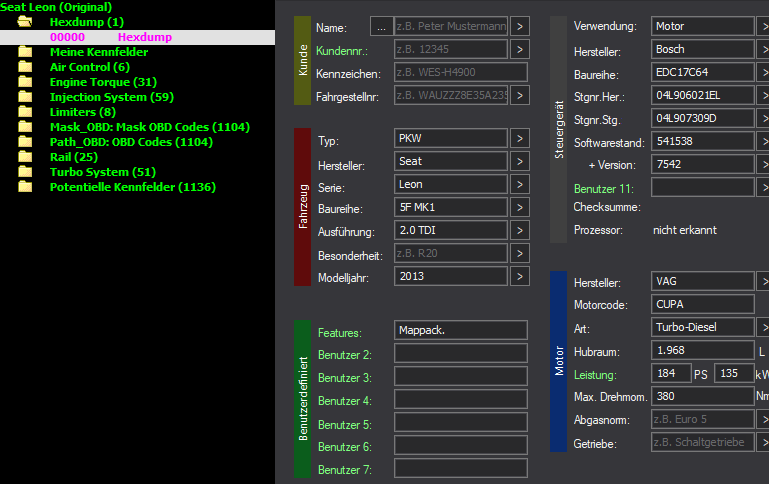Click the Kundennr. input field
The image size is (769, 484).
click(451, 50)
